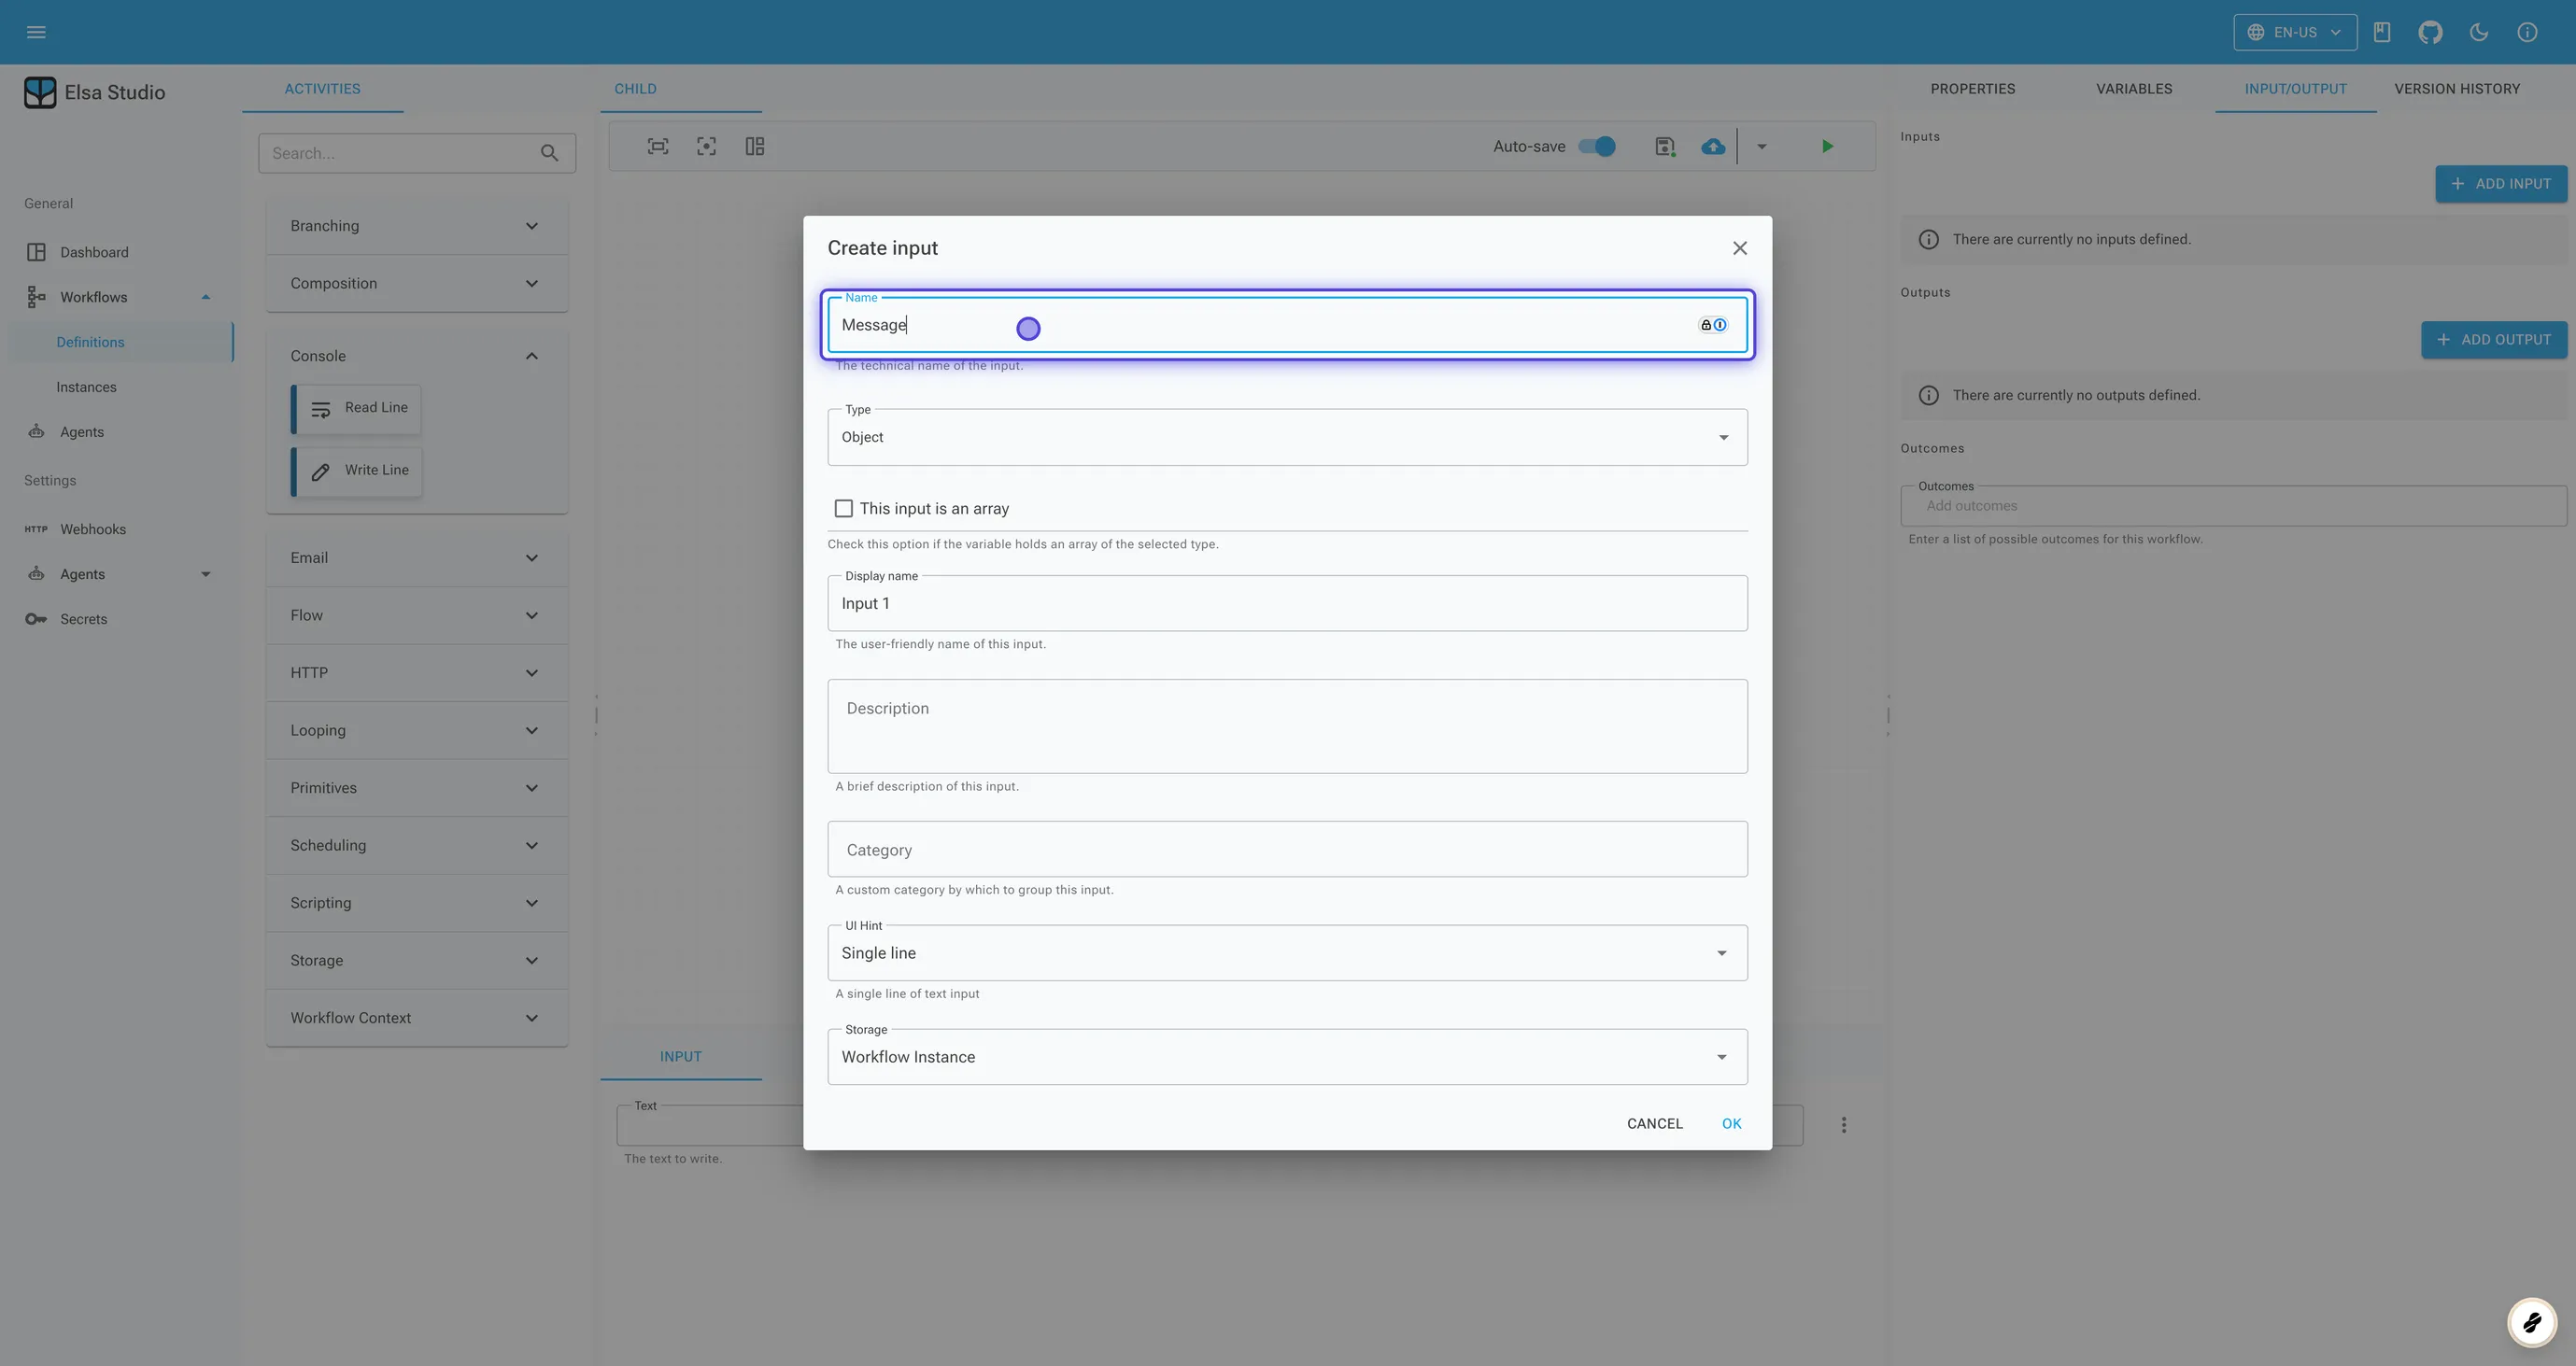Viewport: 2576px width, 1366px height.
Task: Click OK to create input
Action: pos(1731,1124)
